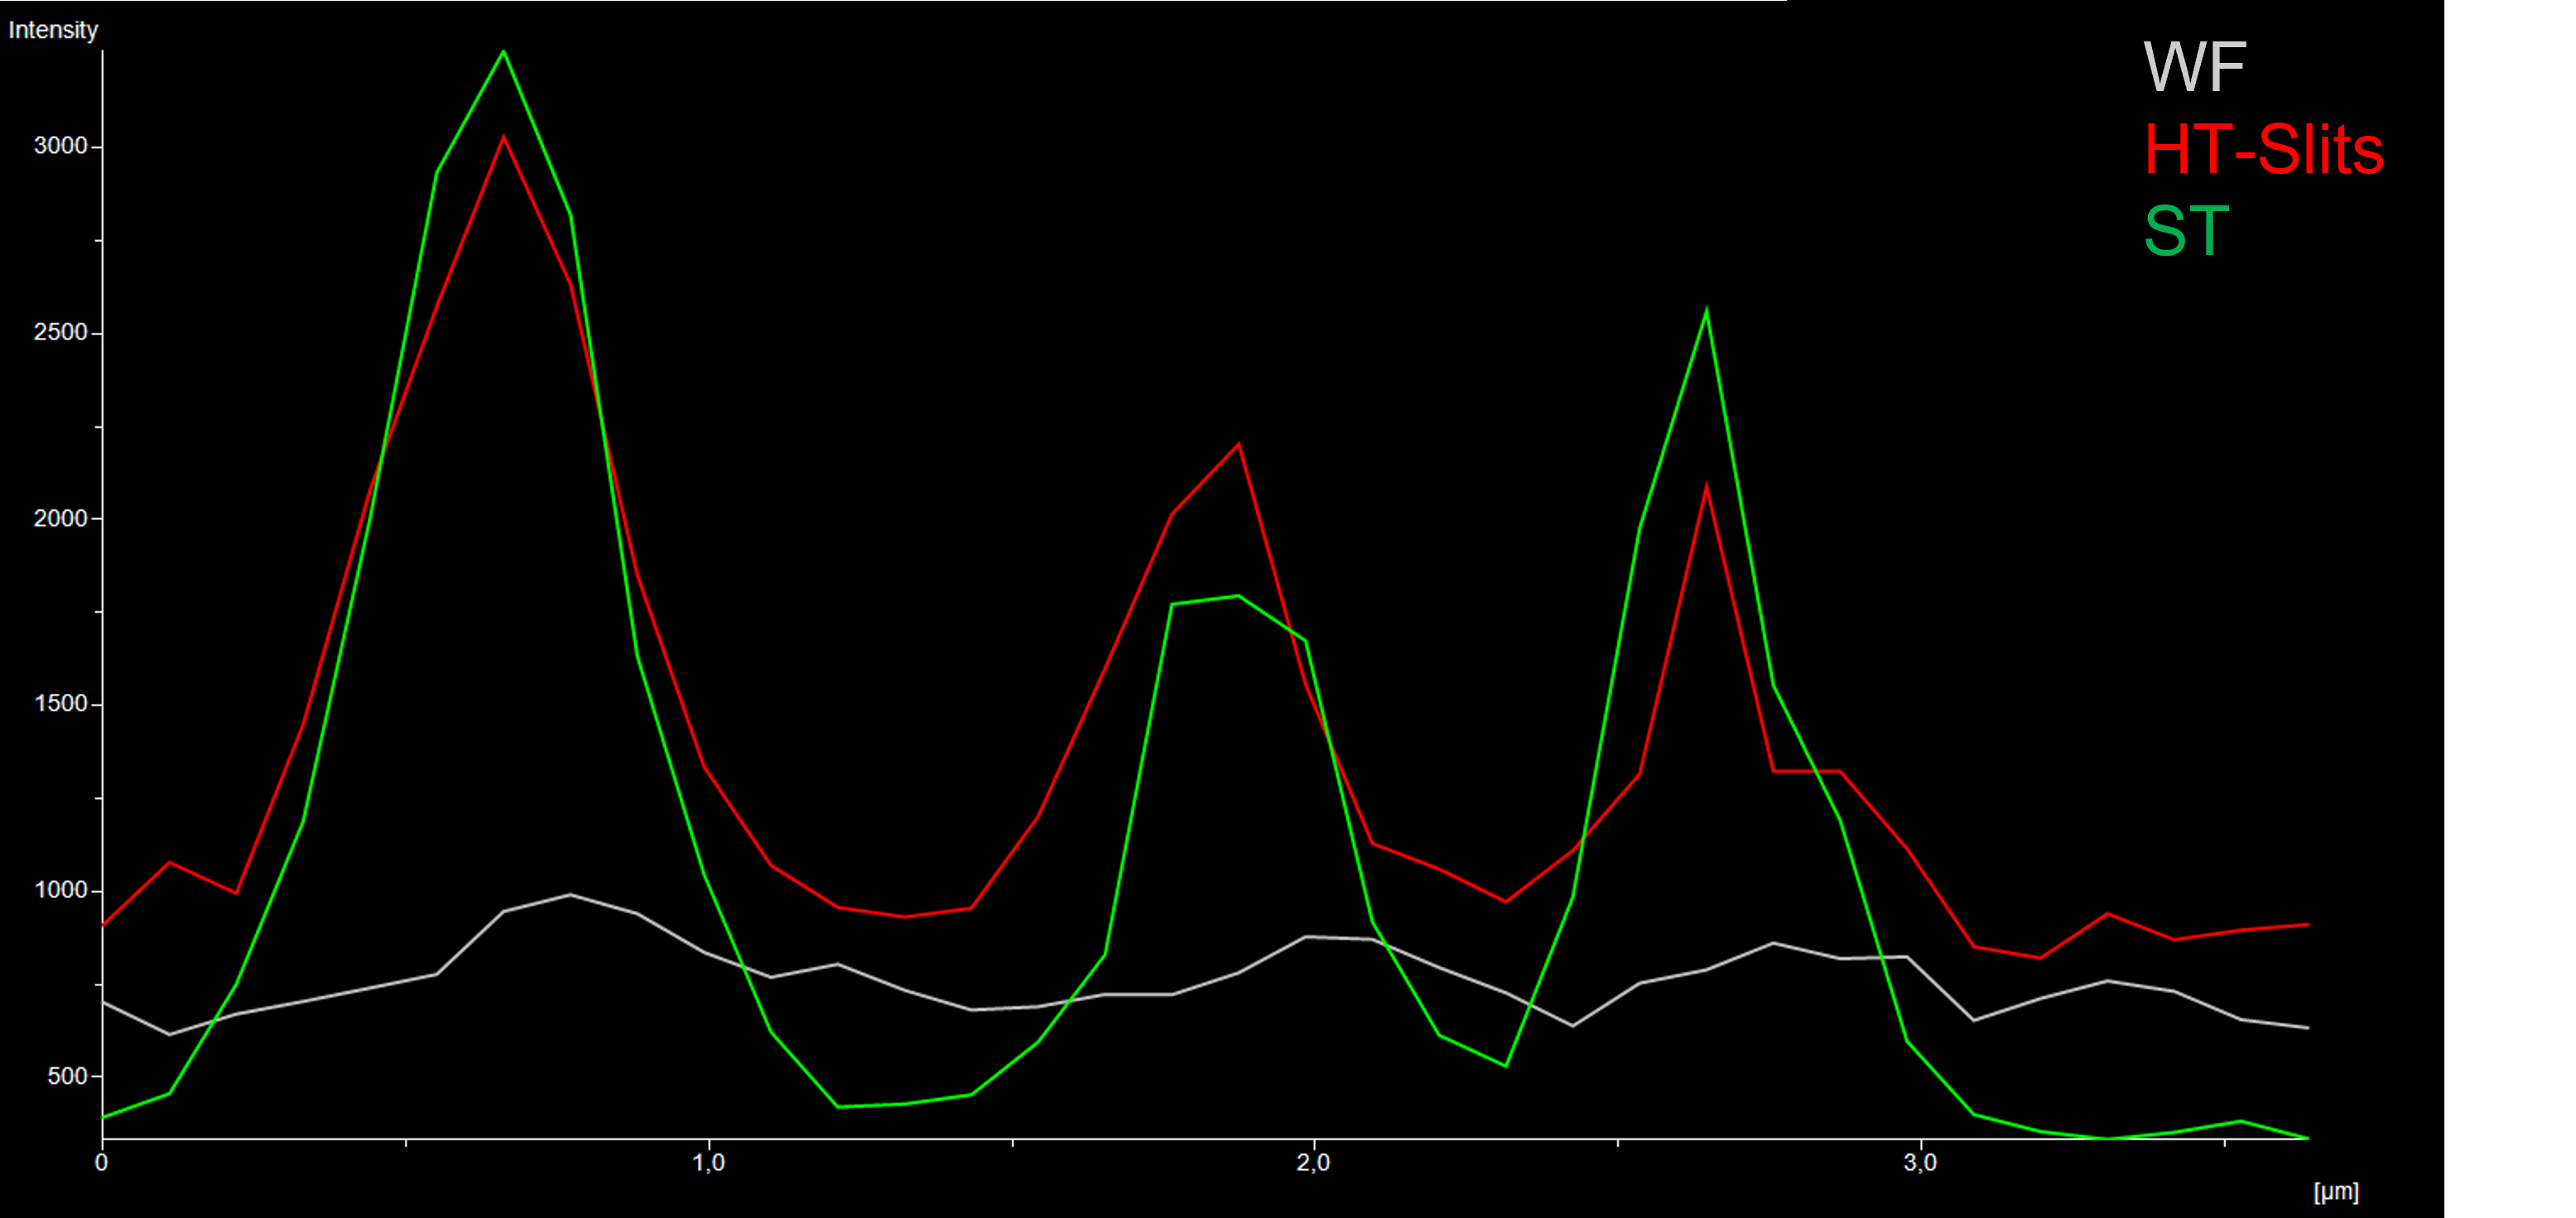
Task: Click the Intensity axis title
Action: (53, 30)
